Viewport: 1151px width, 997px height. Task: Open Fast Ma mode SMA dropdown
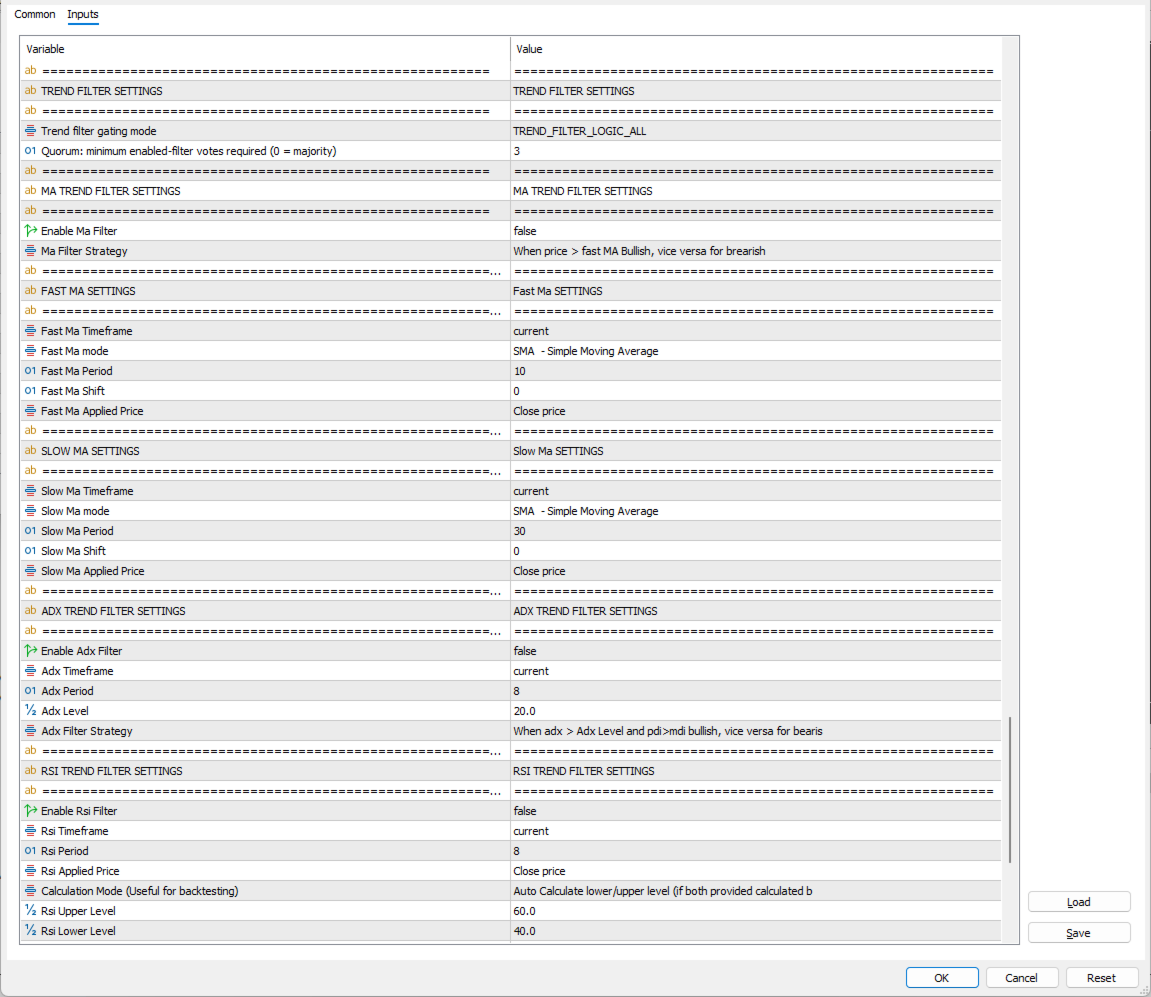(x=755, y=351)
